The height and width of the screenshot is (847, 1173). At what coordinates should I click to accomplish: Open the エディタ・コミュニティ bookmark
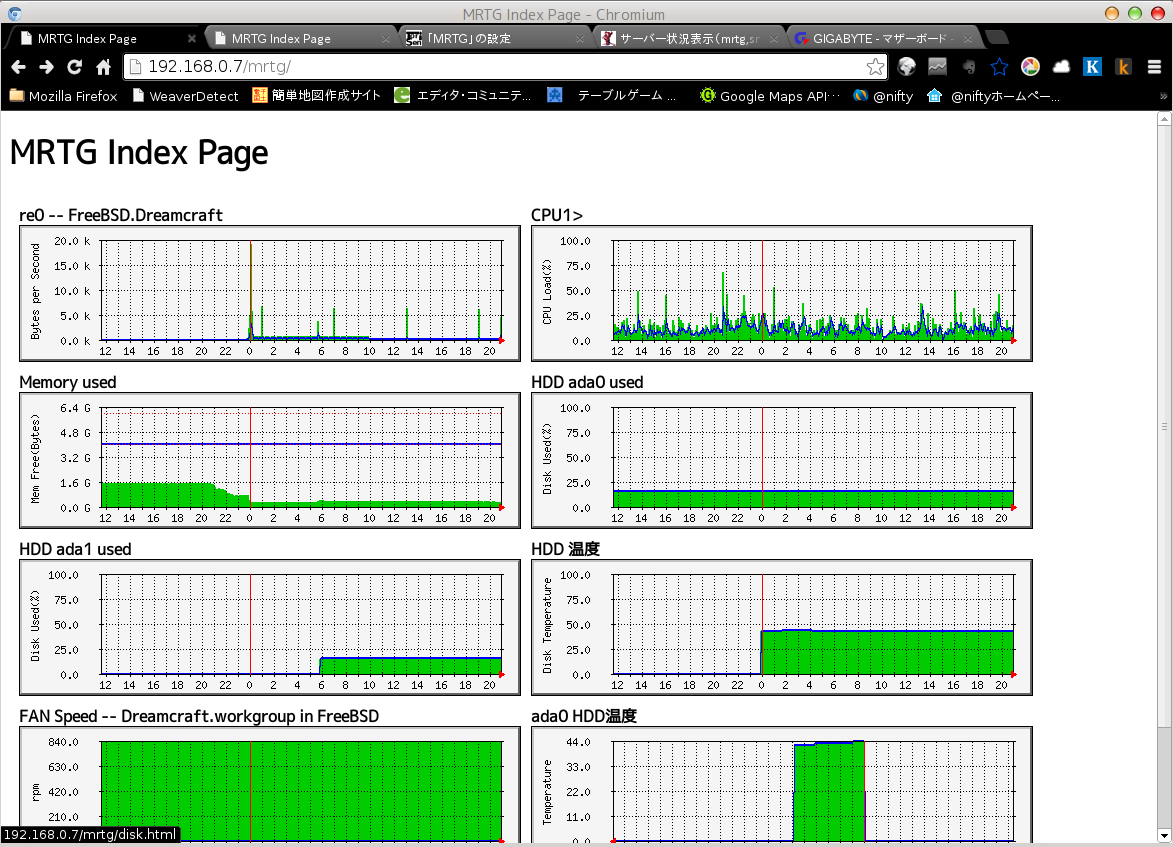[x=463, y=96]
